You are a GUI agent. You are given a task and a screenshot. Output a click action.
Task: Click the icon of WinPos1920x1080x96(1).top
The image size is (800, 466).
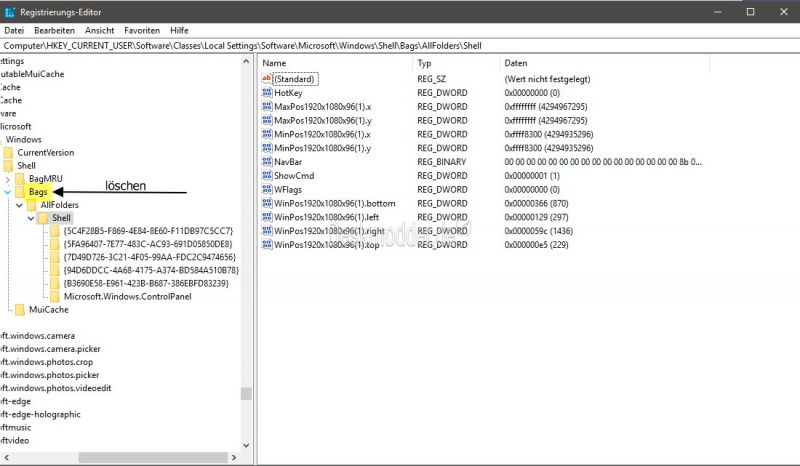(266, 244)
